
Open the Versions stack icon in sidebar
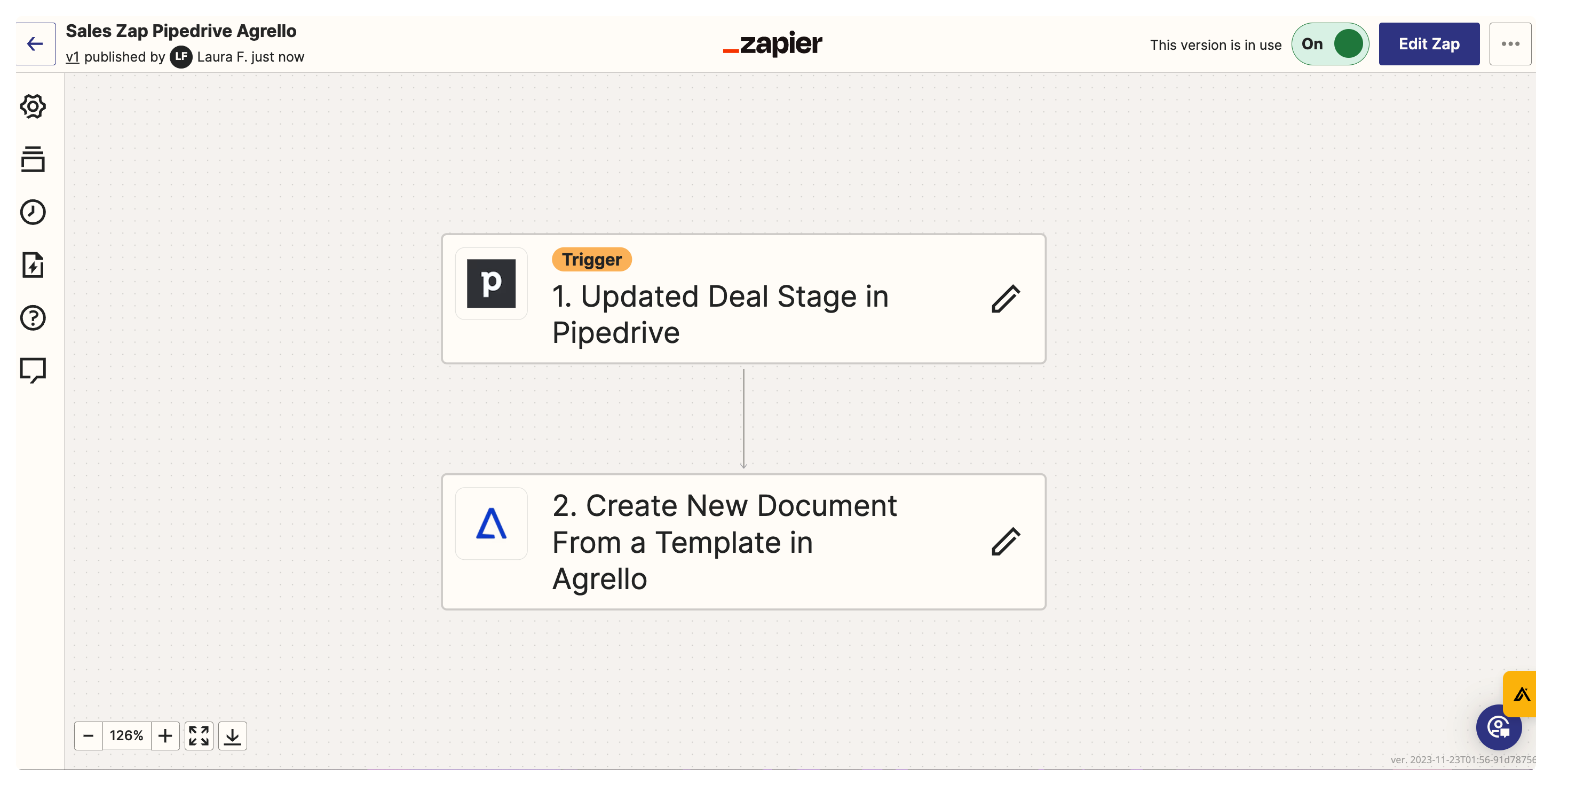(x=33, y=159)
